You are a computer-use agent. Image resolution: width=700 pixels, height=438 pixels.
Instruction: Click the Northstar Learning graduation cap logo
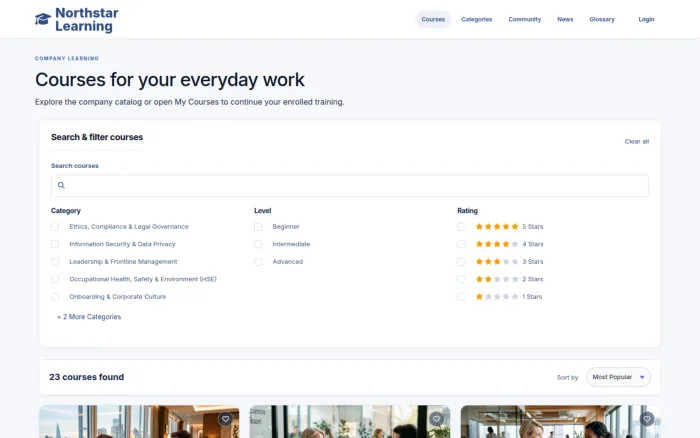pos(43,19)
